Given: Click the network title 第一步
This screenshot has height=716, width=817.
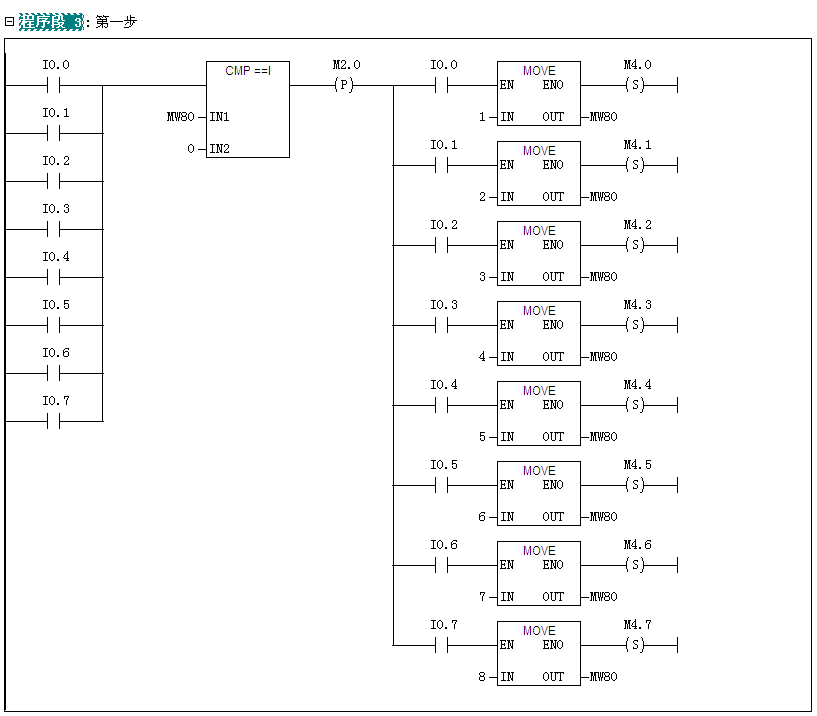Looking at the screenshot, I should tap(116, 21).
